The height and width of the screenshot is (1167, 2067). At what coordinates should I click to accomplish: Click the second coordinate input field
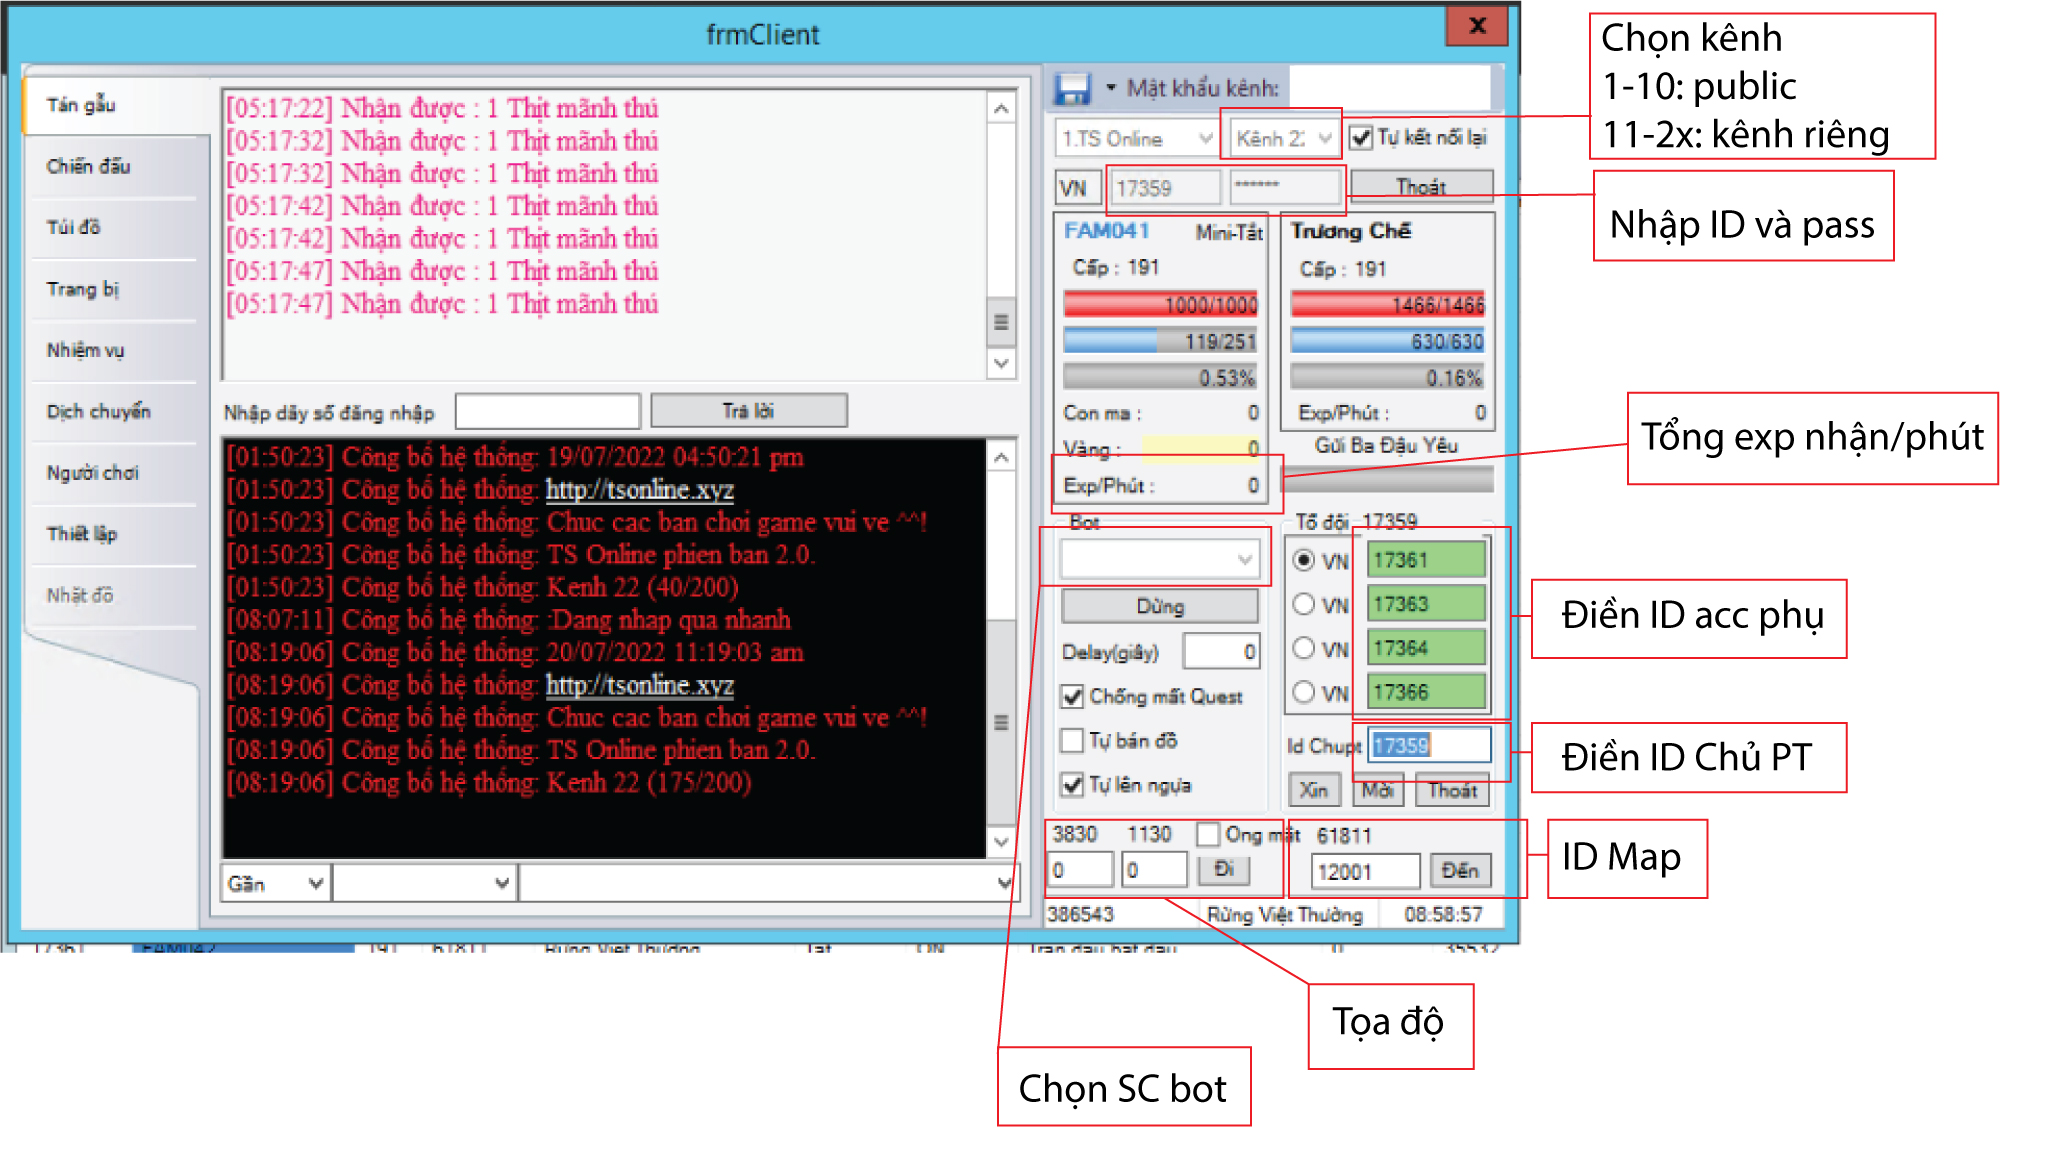1154,870
